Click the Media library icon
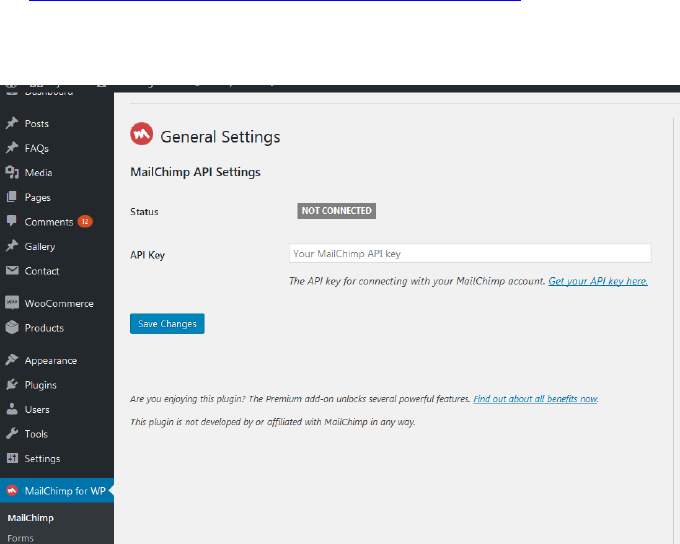The width and height of the screenshot is (680, 544). (x=12, y=172)
